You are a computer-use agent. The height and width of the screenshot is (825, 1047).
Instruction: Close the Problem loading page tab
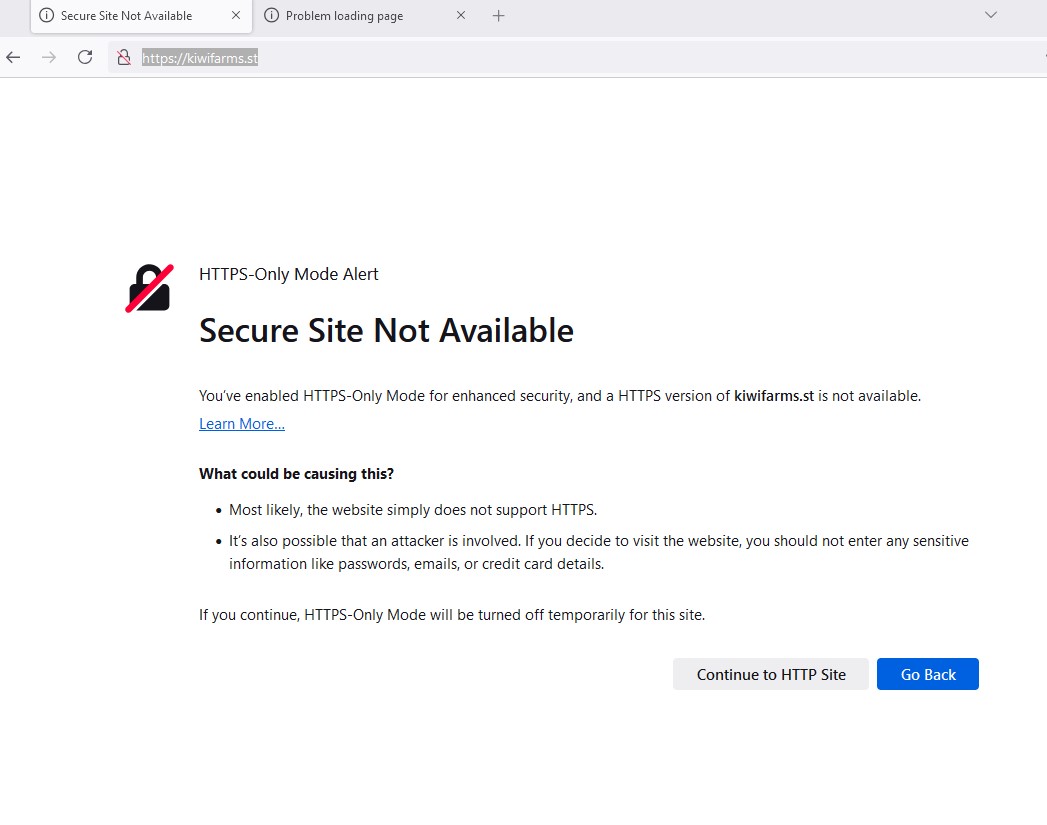pos(461,15)
